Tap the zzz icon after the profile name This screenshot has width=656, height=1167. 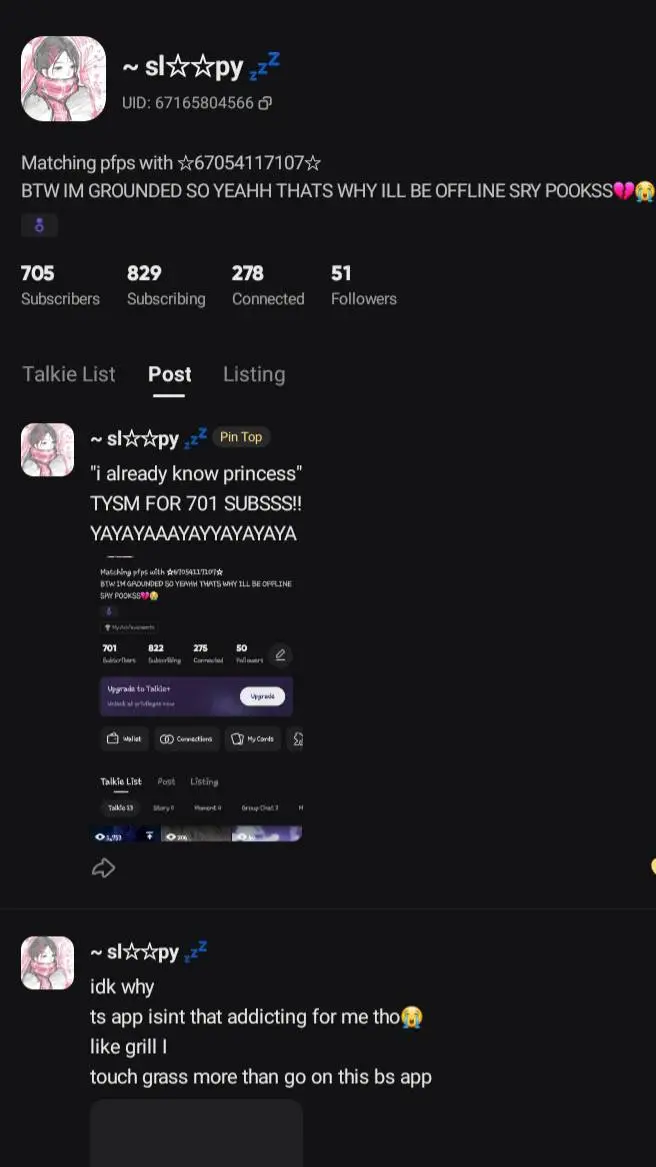[266, 65]
